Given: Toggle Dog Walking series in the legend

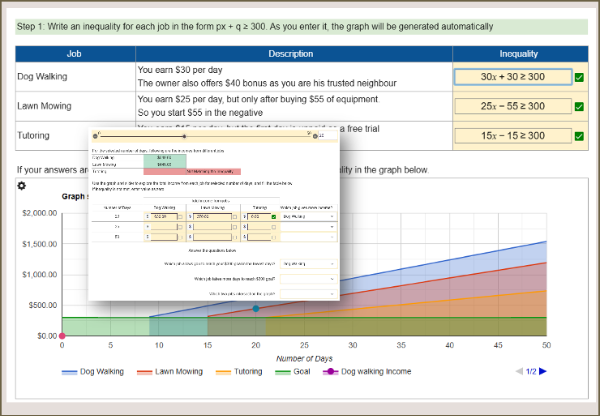Looking at the screenshot, I should (93, 372).
